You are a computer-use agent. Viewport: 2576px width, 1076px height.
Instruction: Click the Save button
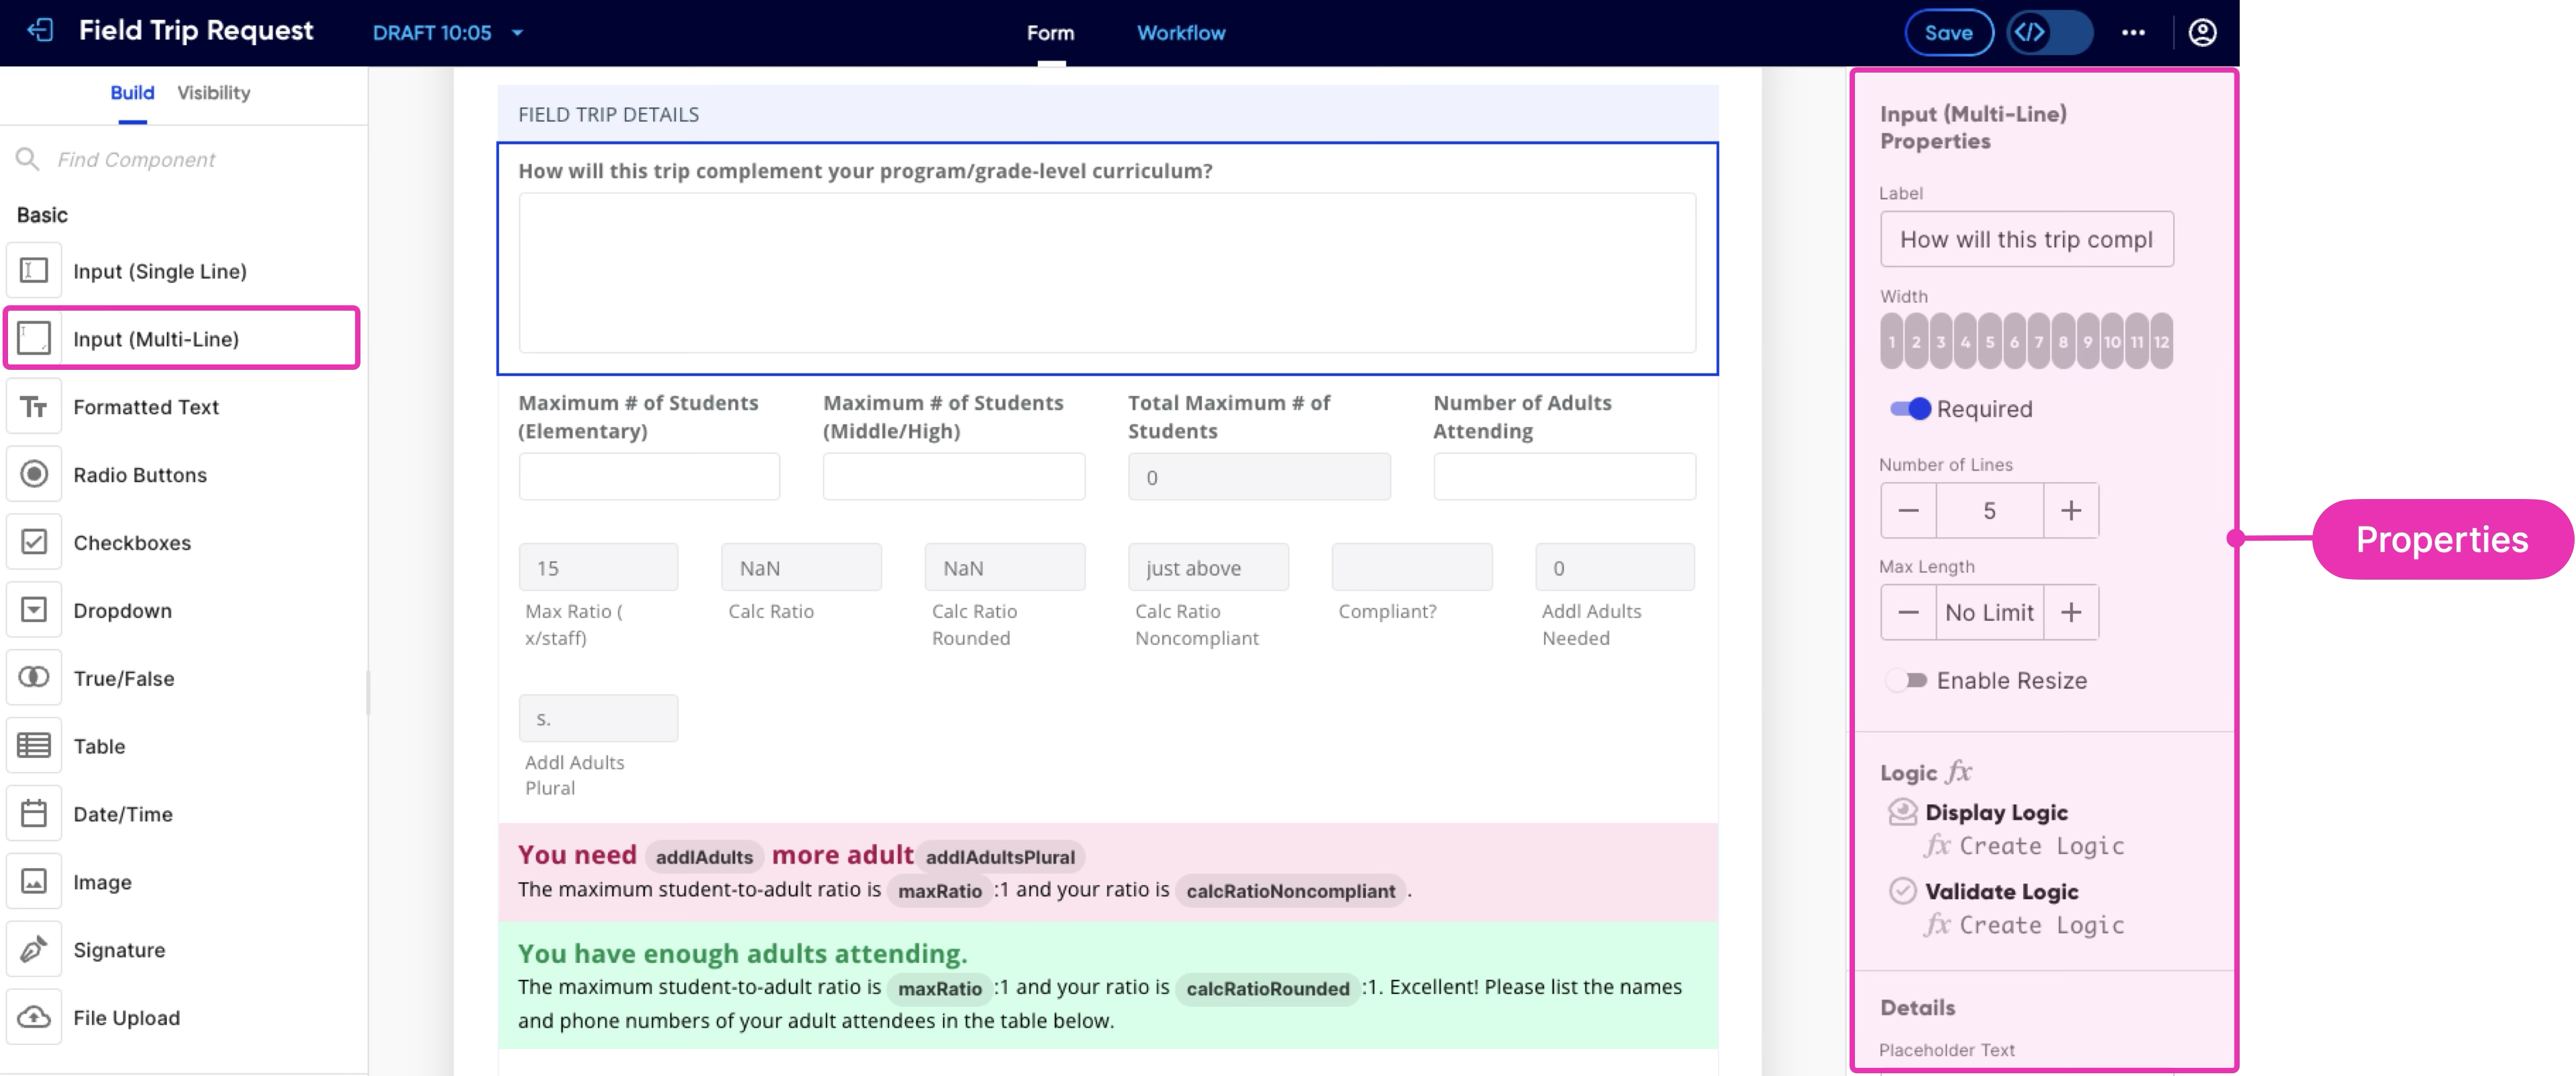(x=1947, y=32)
